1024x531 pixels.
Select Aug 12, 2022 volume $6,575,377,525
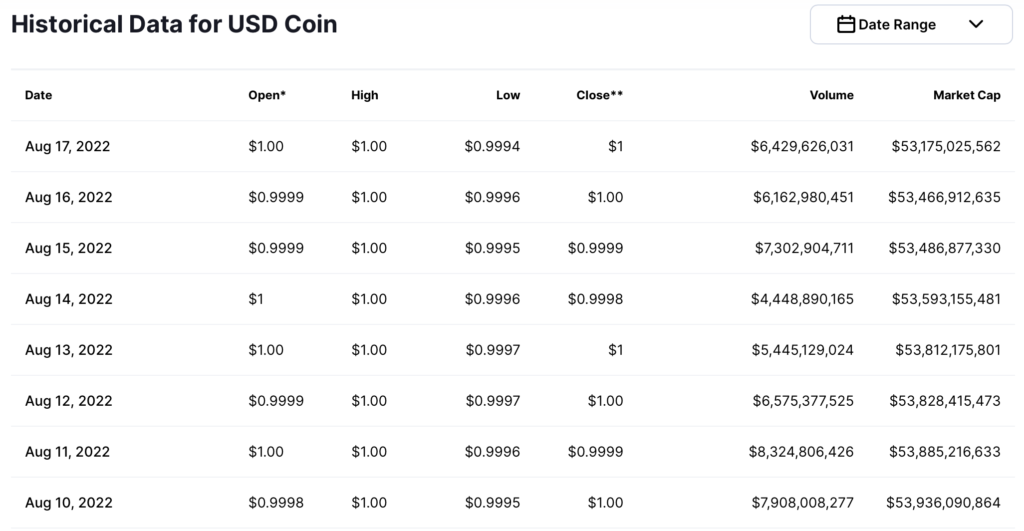click(801, 401)
